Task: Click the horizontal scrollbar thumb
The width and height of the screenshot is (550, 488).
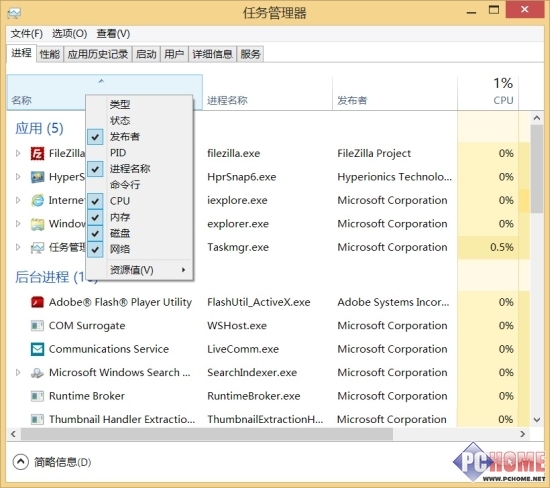Action: [x=207, y=434]
